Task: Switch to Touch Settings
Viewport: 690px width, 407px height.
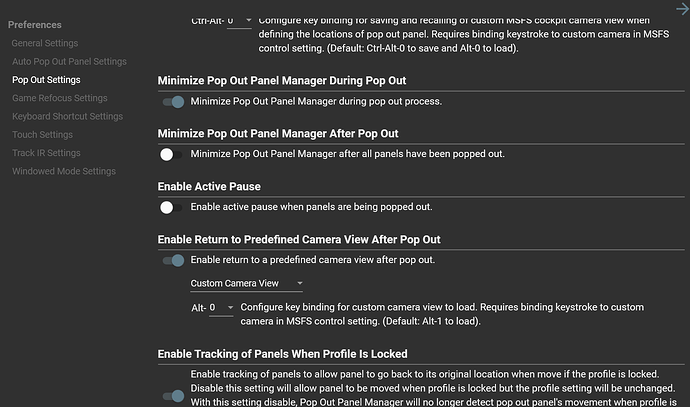Action: point(42,134)
